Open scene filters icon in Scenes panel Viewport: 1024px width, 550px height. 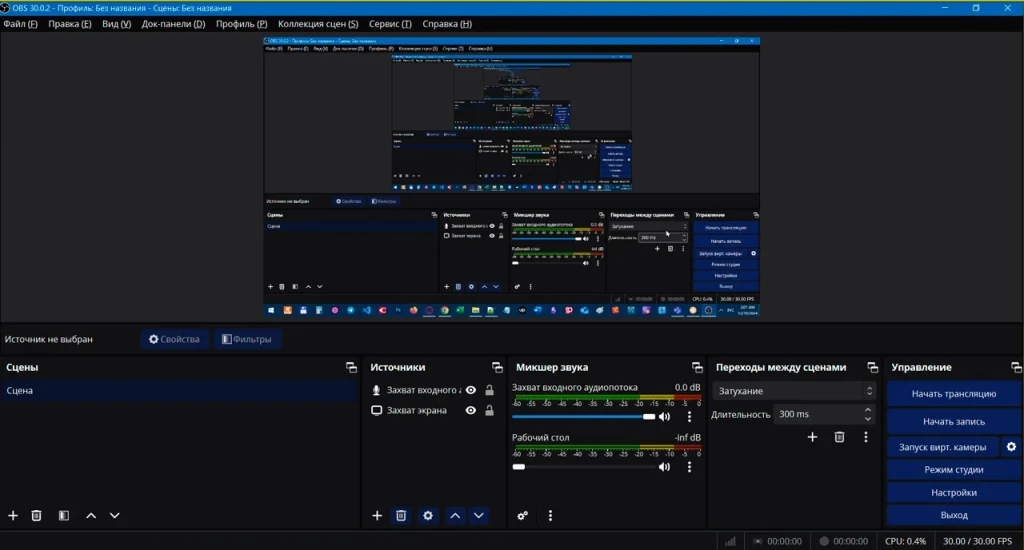(63, 515)
